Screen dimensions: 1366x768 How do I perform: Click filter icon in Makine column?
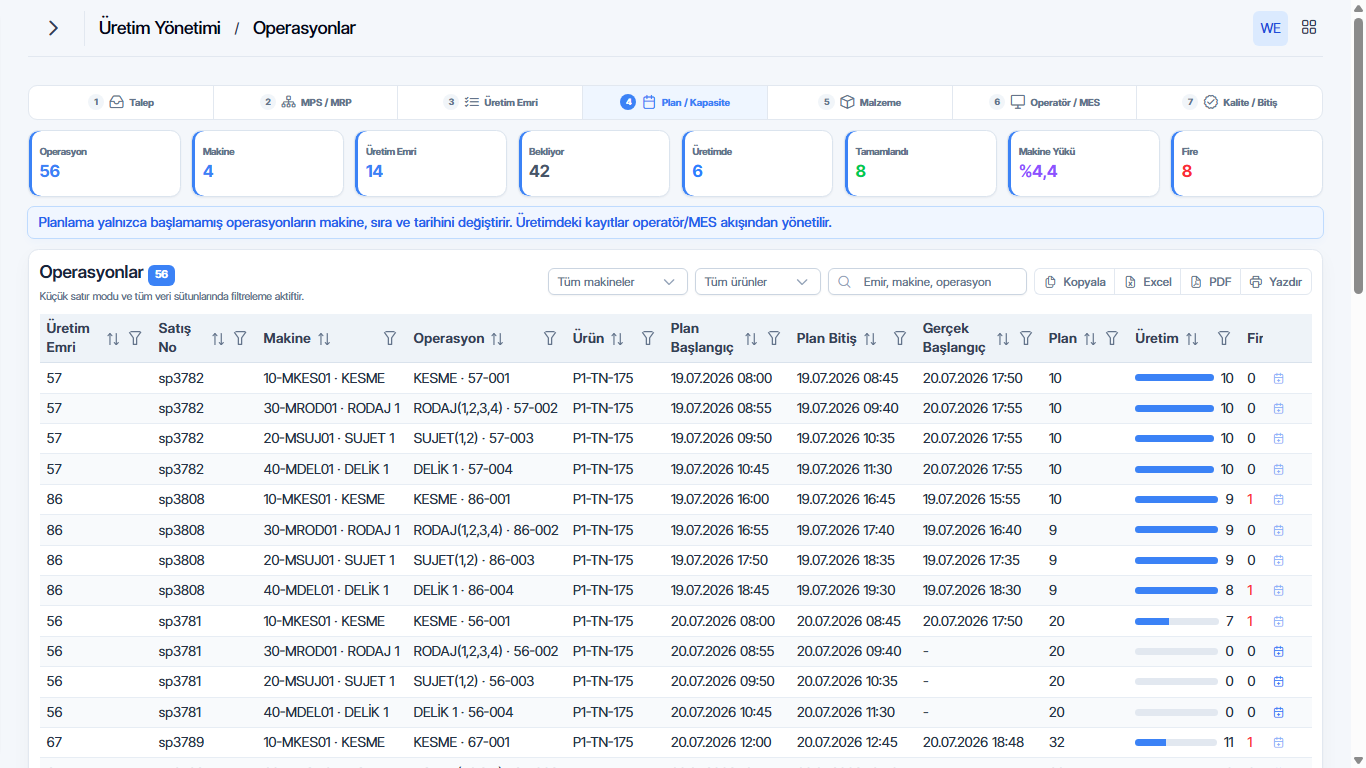(x=390, y=339)
